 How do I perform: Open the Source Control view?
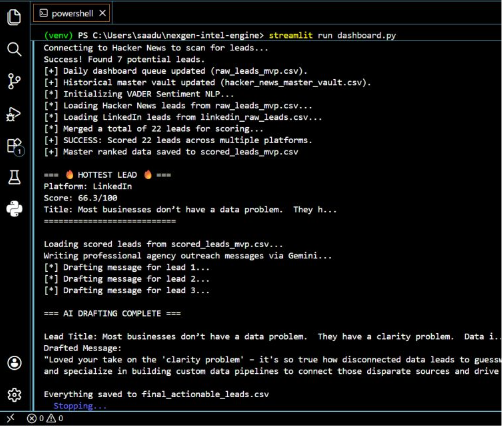click(x=14, y=81)
